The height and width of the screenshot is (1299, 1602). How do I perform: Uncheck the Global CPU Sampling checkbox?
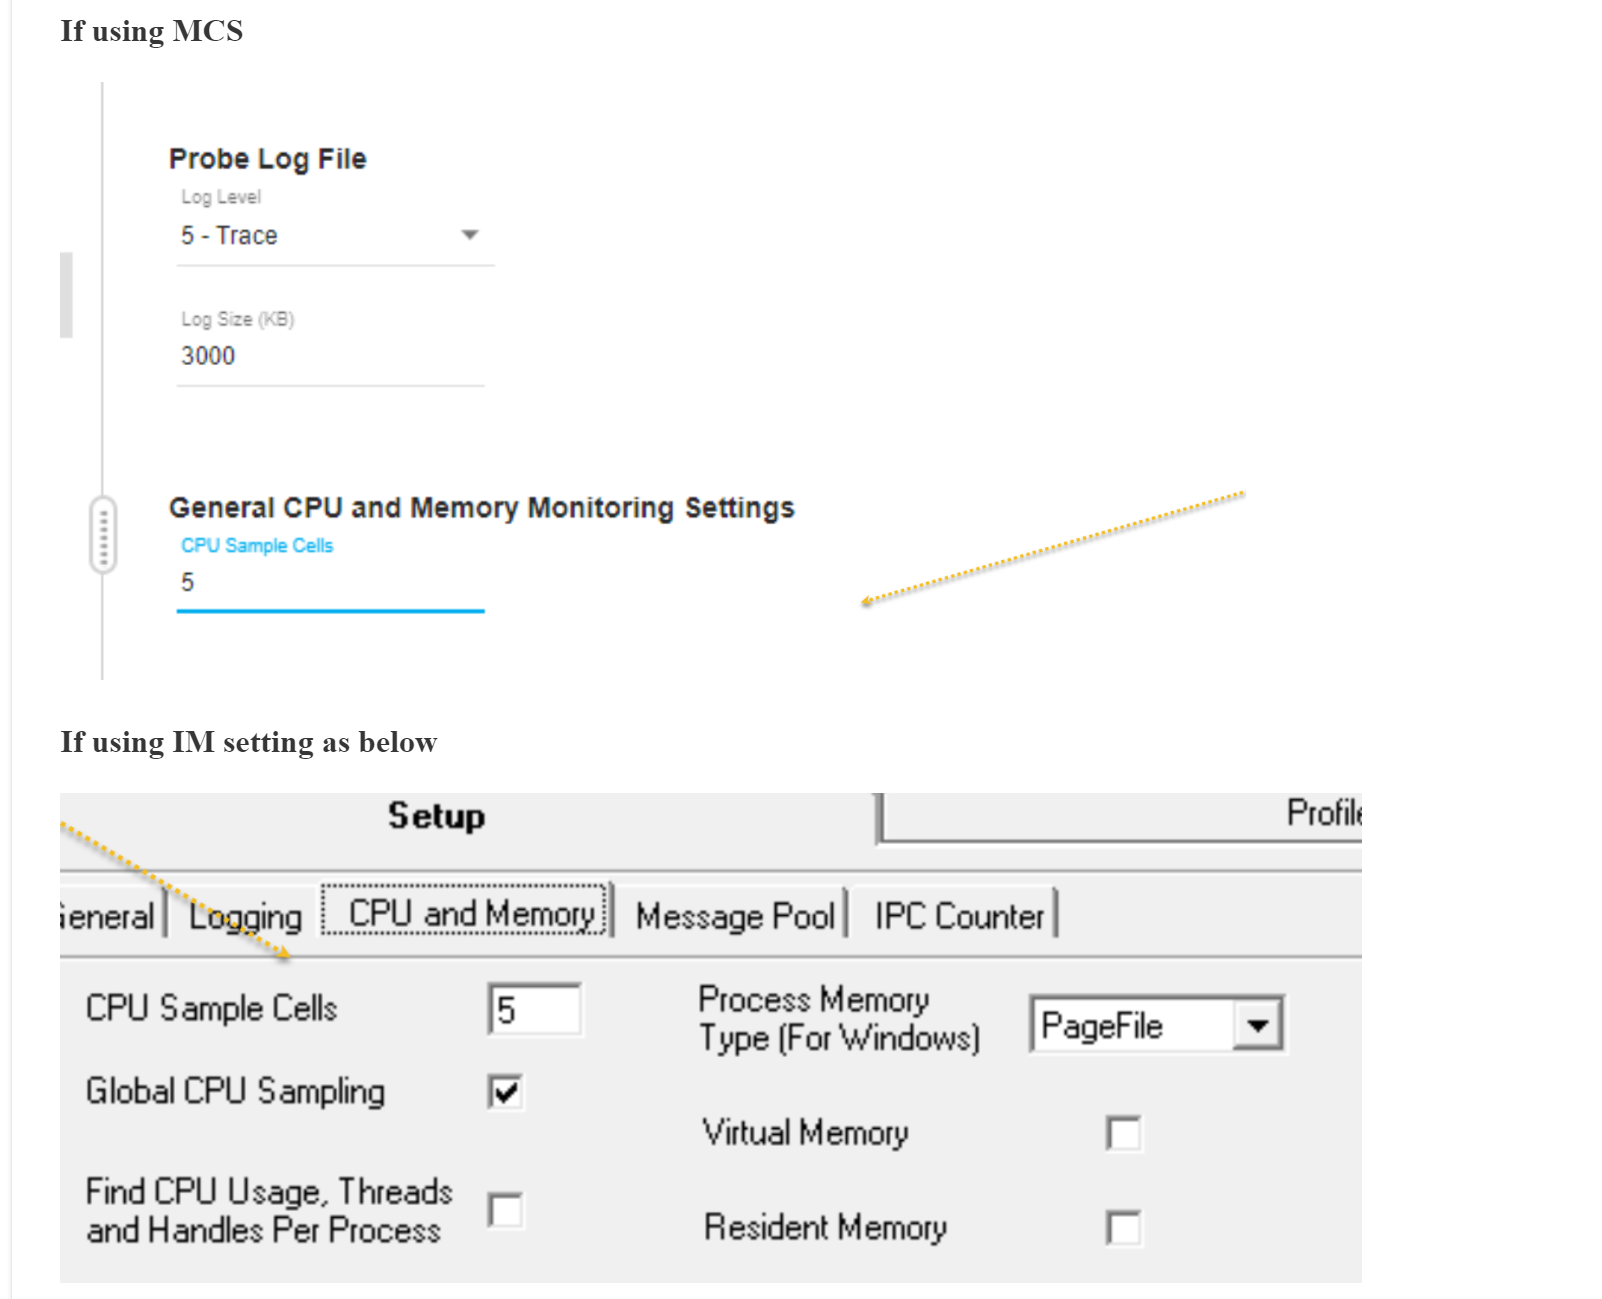[x=506, y=1091]
